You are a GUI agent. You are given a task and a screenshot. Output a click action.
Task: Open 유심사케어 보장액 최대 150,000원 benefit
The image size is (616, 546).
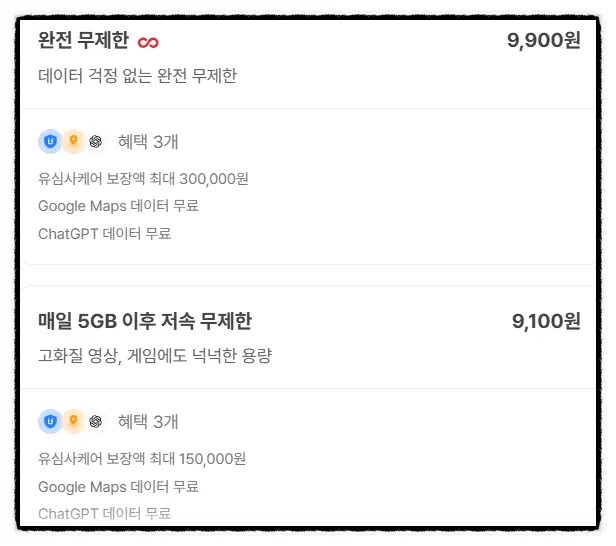coord(142,459)
